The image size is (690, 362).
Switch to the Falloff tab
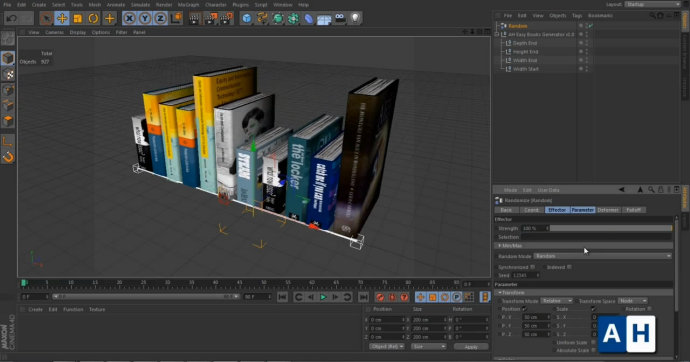click(633, 210)
